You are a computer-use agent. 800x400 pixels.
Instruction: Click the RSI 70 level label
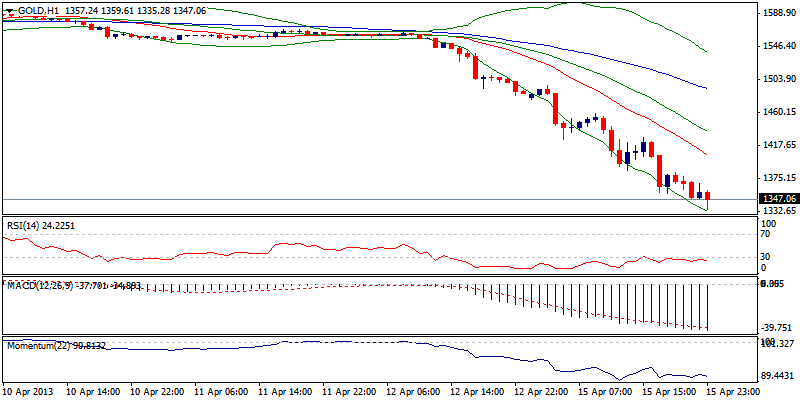767,233
